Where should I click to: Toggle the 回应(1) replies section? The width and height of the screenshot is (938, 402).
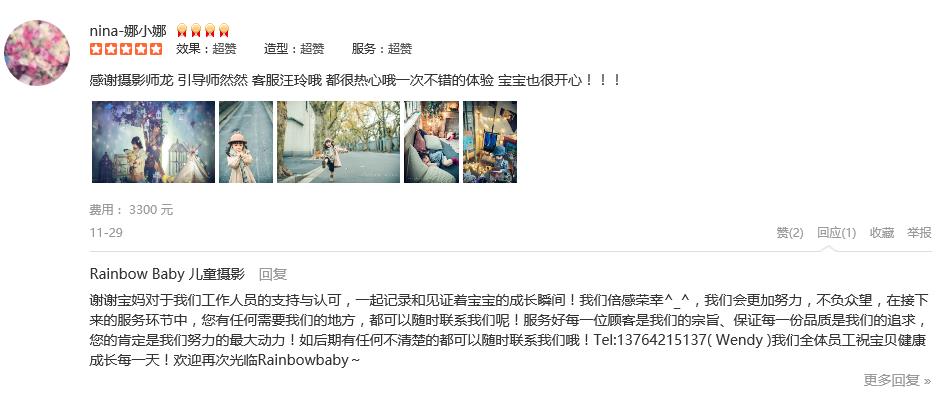(x=837, y=233)
